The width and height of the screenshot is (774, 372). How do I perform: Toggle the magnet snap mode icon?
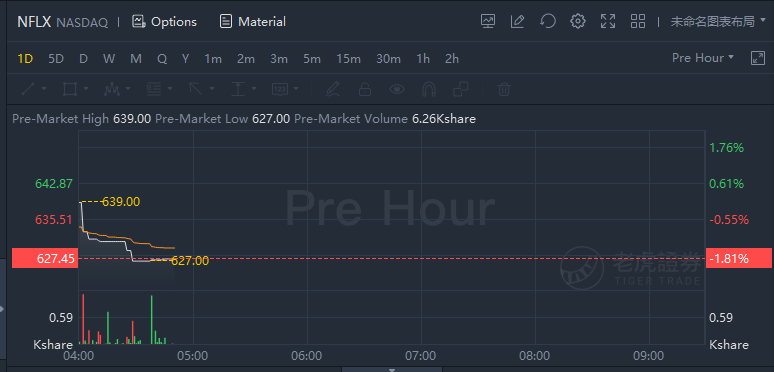429,89
